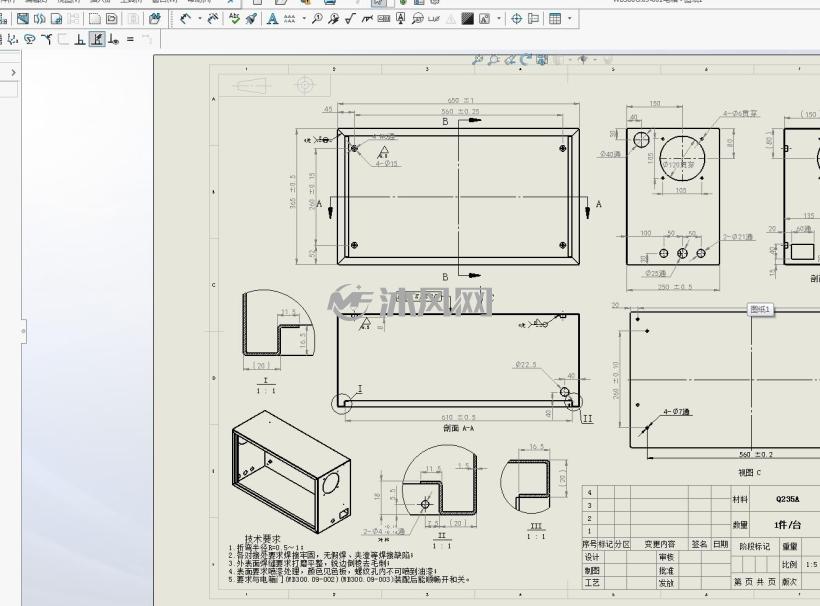
Task: Click the 图纸1 sheet label
Action: coord(759,310)
